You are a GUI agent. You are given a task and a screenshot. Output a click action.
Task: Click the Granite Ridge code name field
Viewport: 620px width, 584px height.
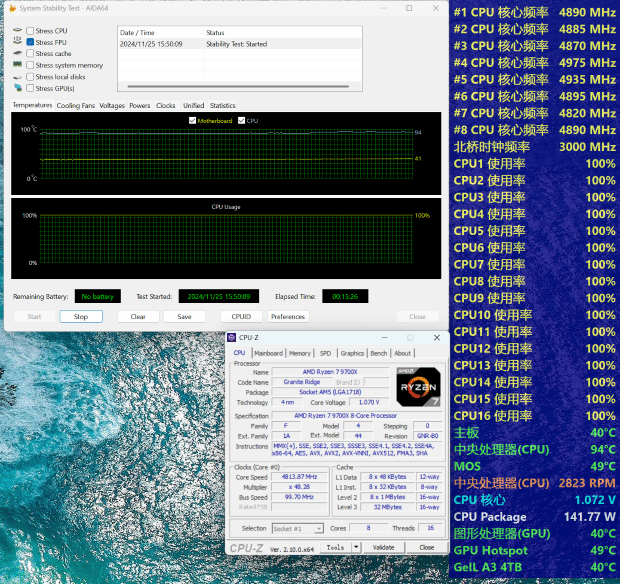302,382
